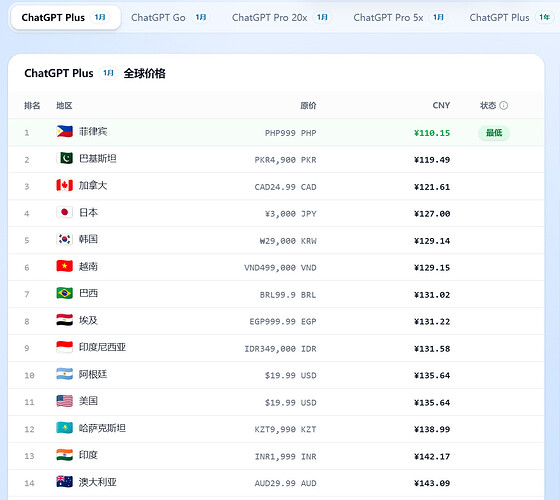560x500 pixels.
Task: Click the CAD24.99 CAD original price
Action: (x=285, y=187)
